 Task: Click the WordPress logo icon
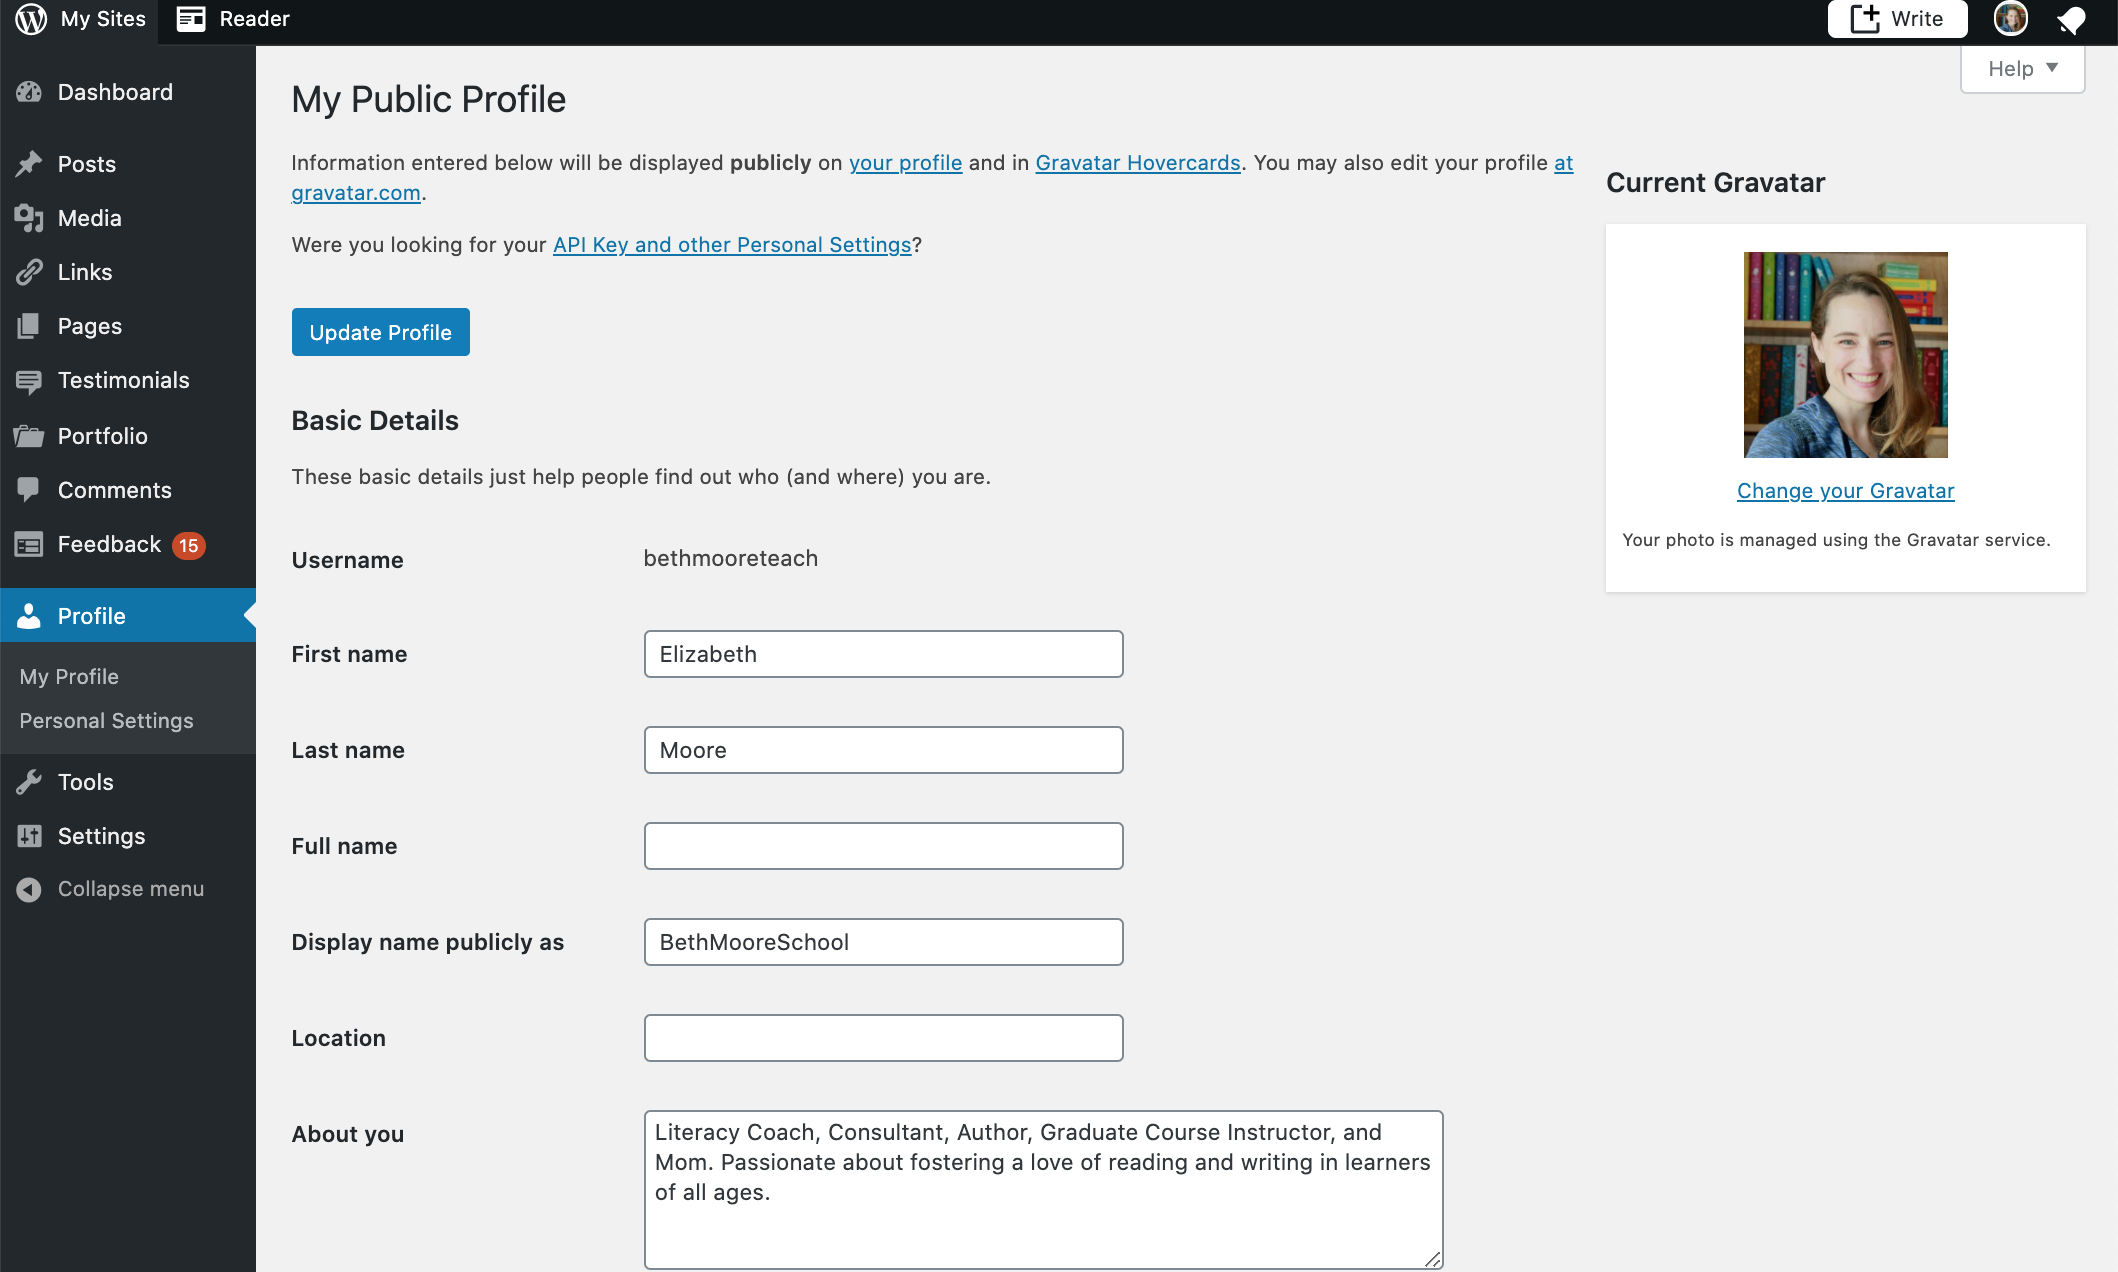click(31, 19)
